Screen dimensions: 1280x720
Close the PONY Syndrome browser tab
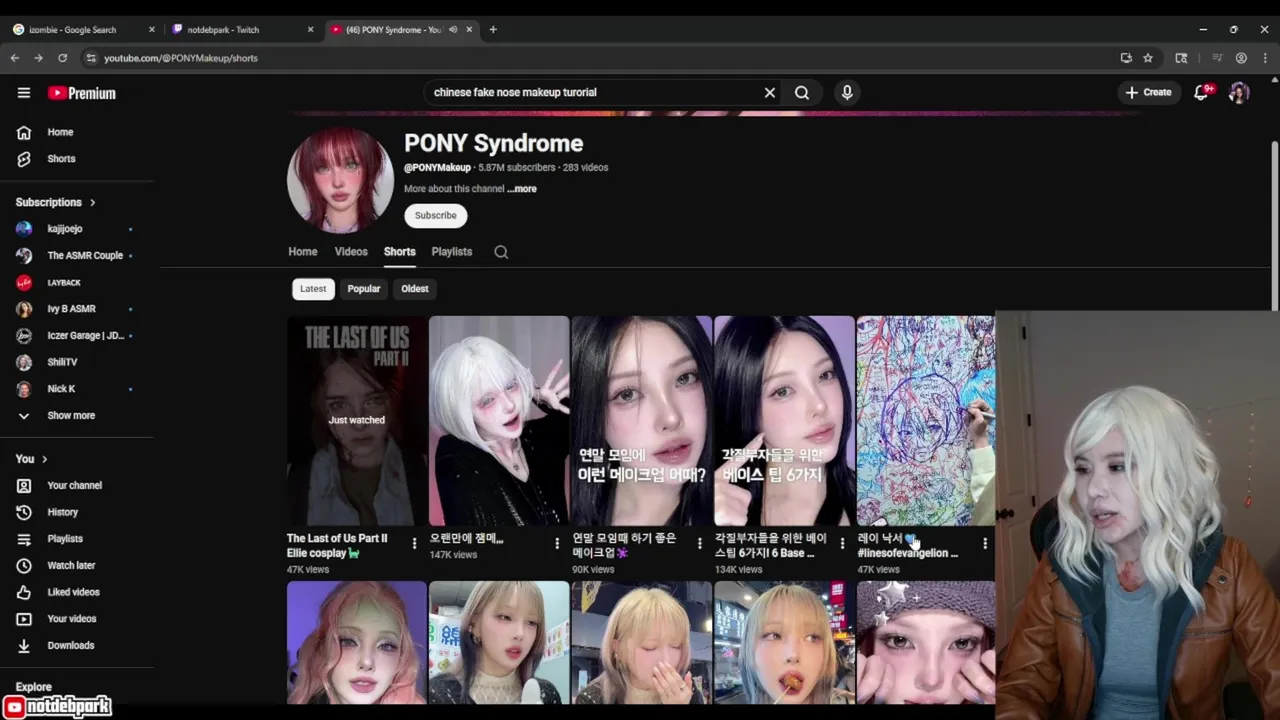[x=469, y=29]
